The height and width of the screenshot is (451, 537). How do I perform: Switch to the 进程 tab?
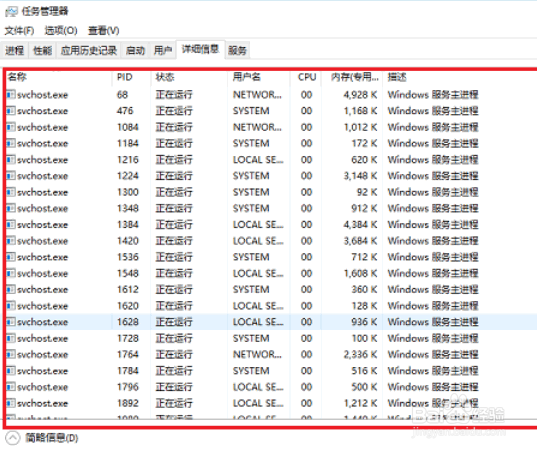(14, 51)
